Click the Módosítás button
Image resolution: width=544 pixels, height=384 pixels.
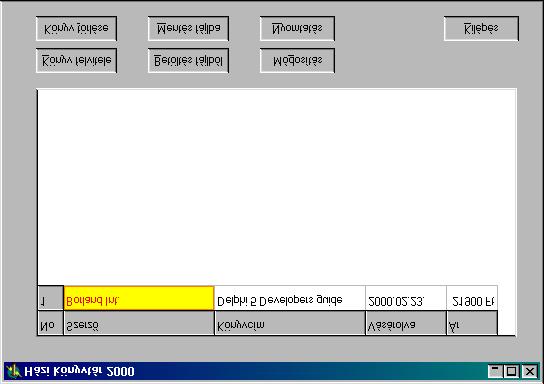(297, 61)
